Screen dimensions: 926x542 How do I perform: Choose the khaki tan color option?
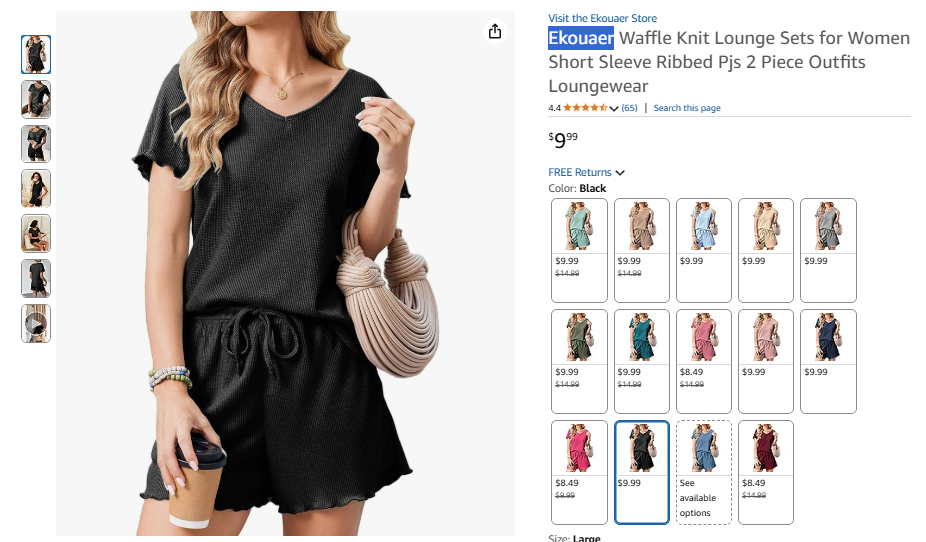click(642, 250)
